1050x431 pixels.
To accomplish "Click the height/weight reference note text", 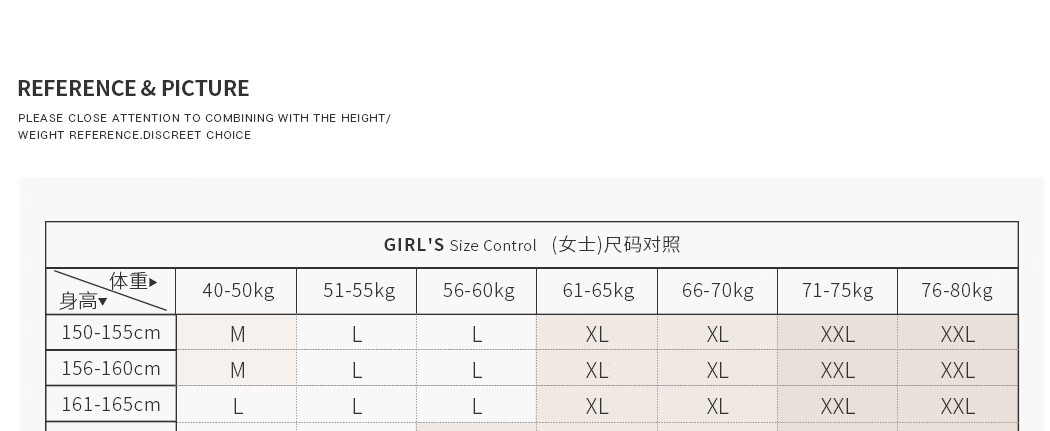I will tap(204, 126).
